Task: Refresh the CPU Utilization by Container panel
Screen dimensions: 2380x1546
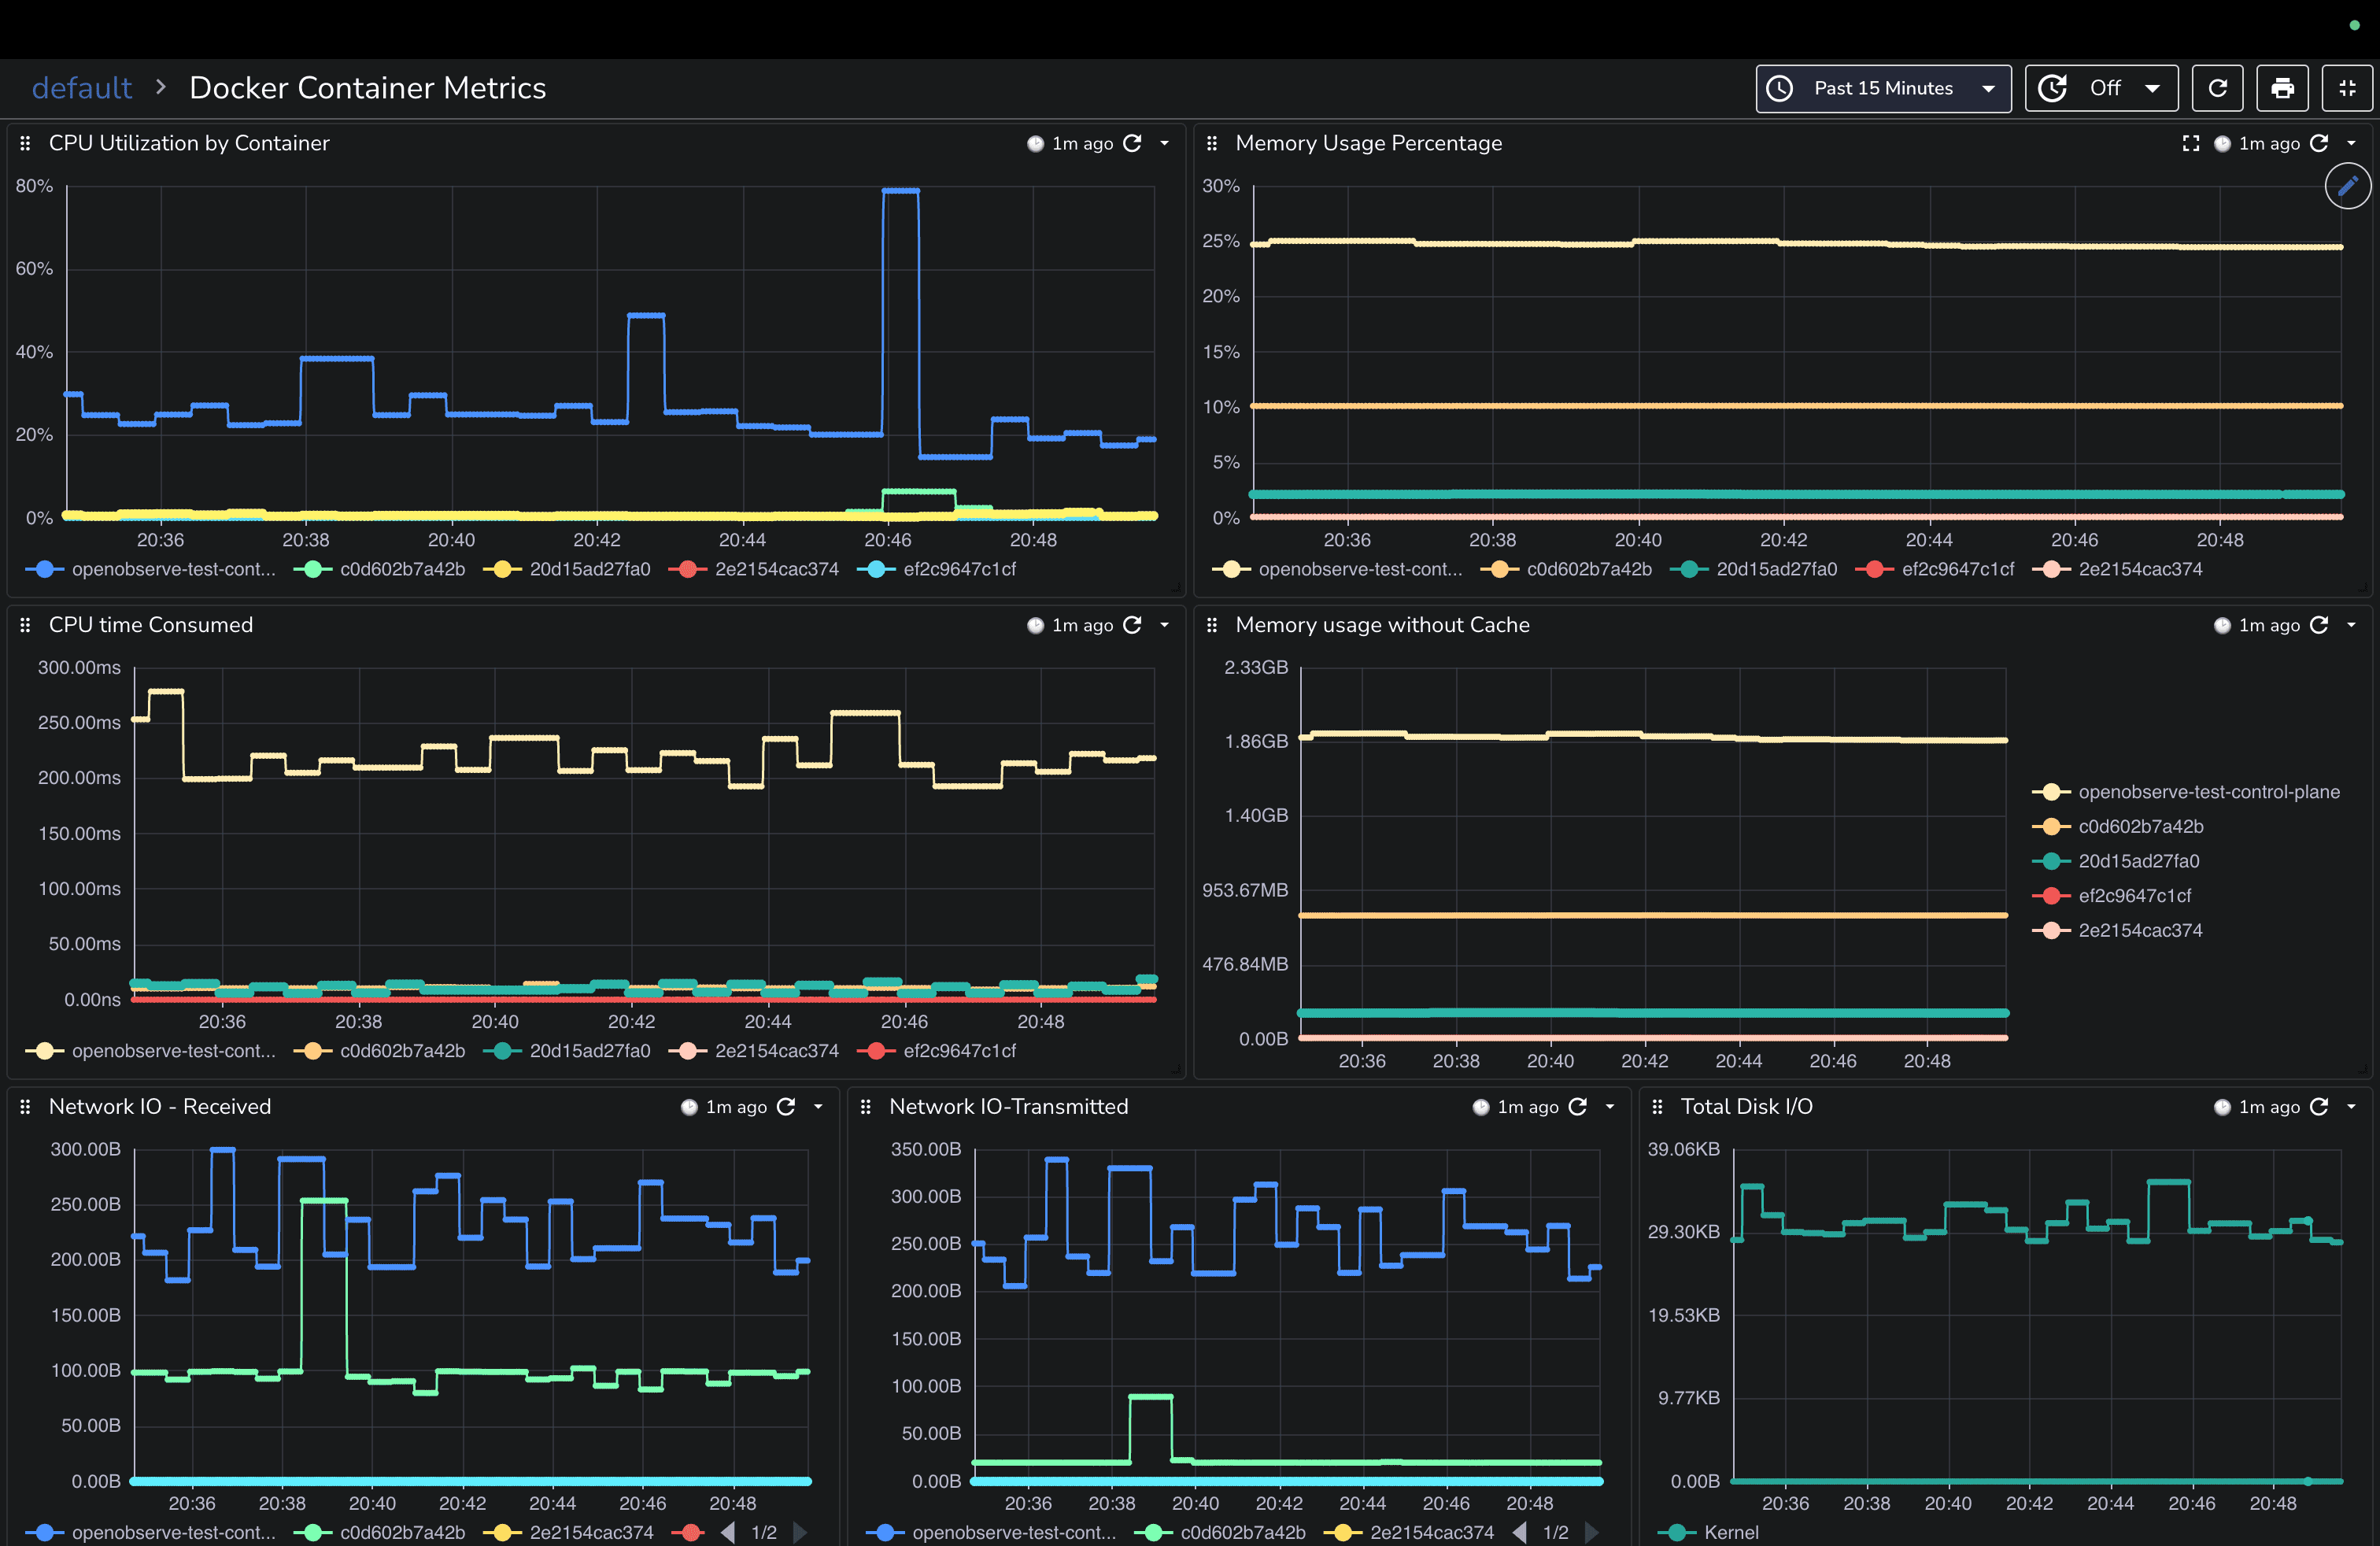Action: point(1132,143)
